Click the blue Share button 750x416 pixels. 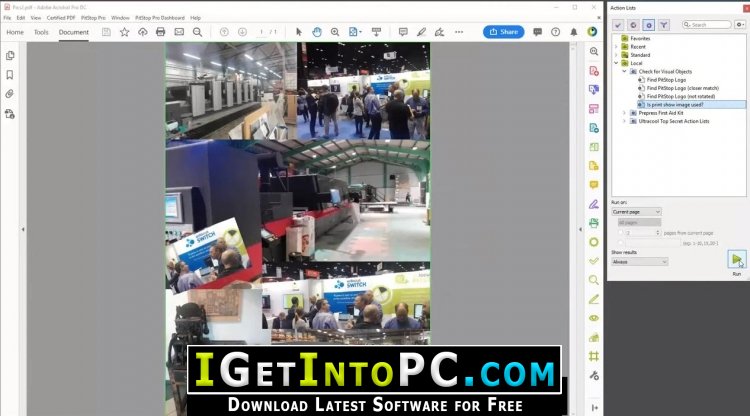503,32
